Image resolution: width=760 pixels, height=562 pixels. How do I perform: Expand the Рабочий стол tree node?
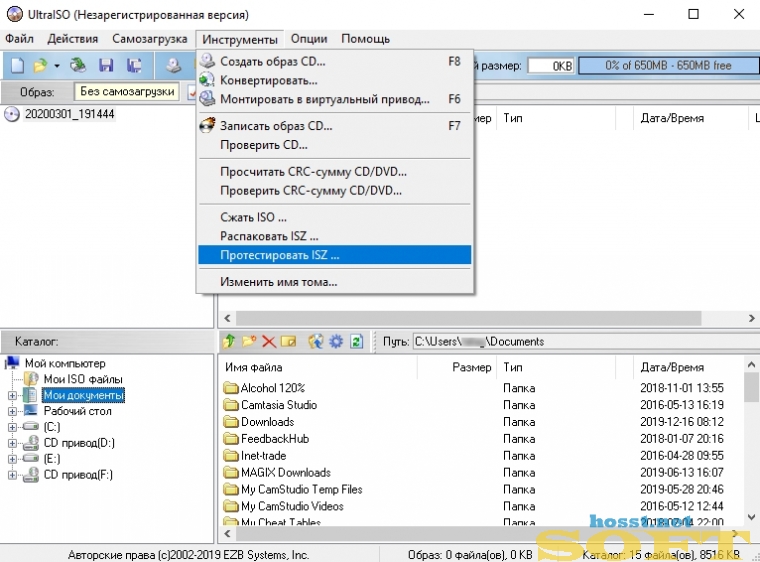[12, 411]
